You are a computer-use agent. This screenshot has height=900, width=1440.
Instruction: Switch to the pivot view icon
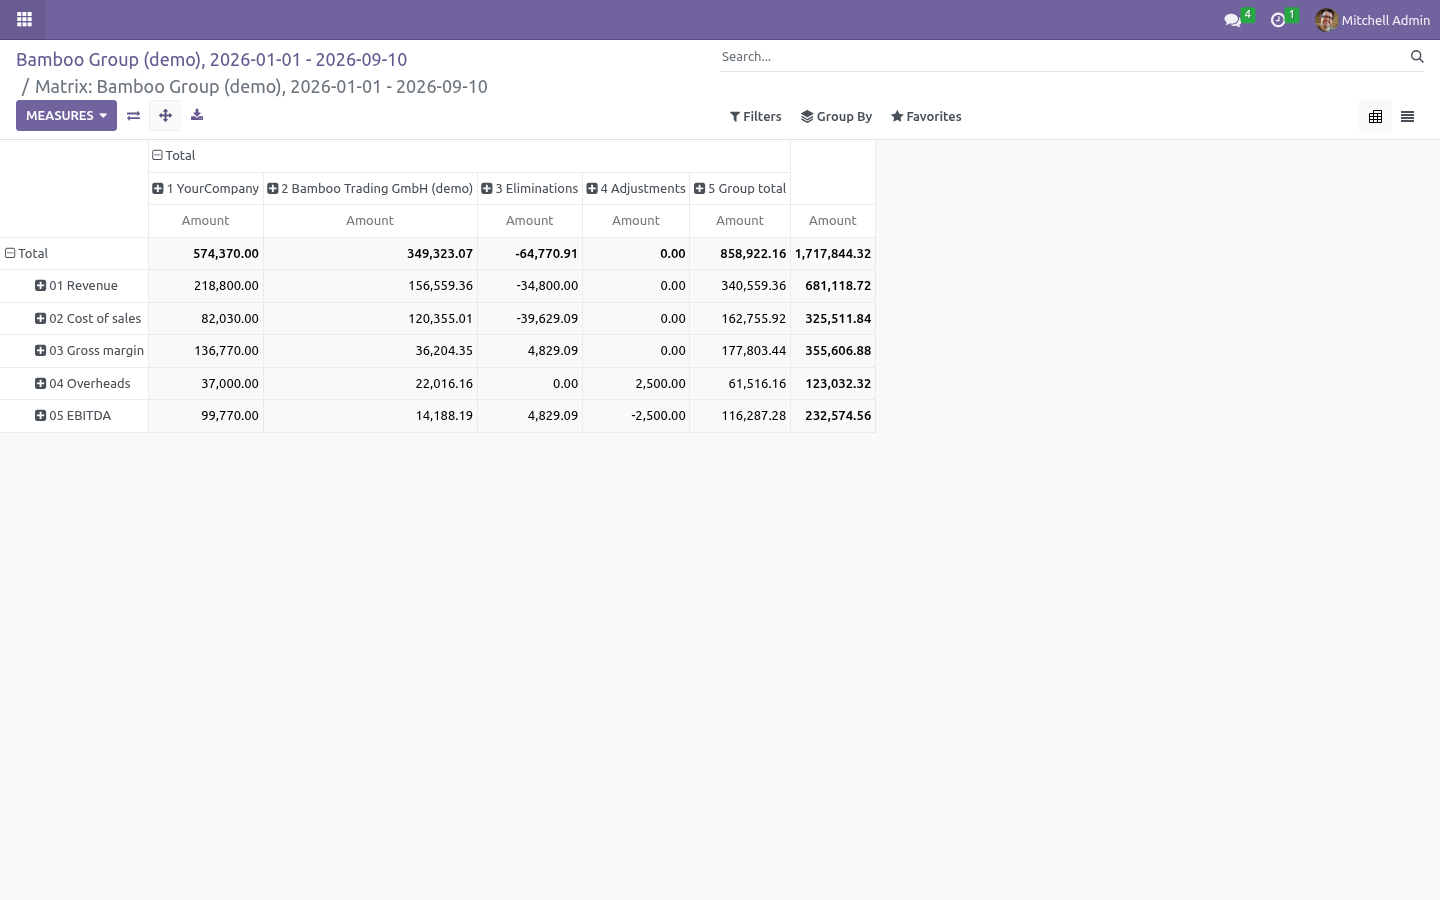(x=1375, y=117)
